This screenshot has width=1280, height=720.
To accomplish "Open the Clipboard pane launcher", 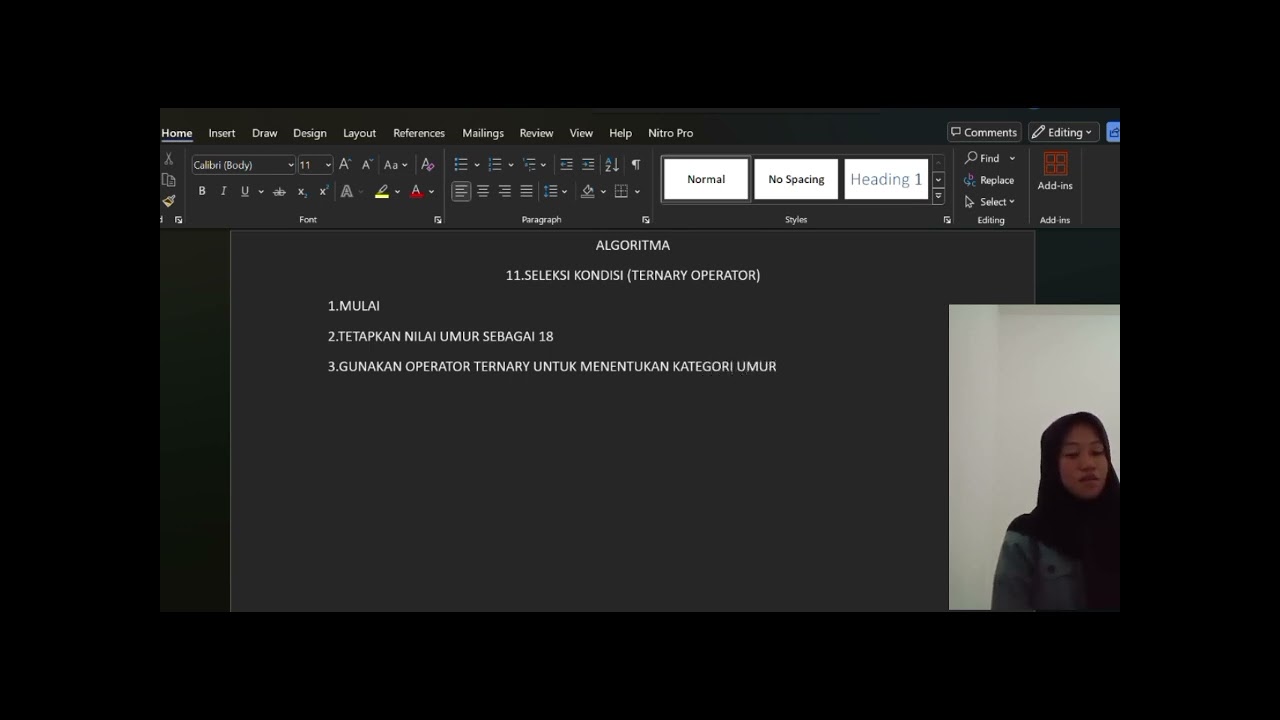I will pyautogui.click(x=179, y=220).
